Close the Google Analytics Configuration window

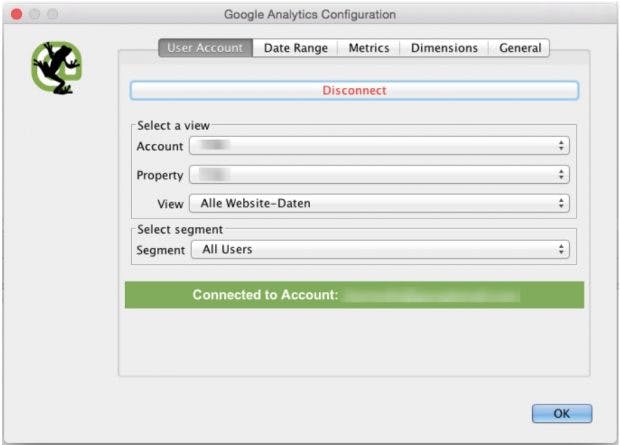pyautogui.click(x=17, y=14)
